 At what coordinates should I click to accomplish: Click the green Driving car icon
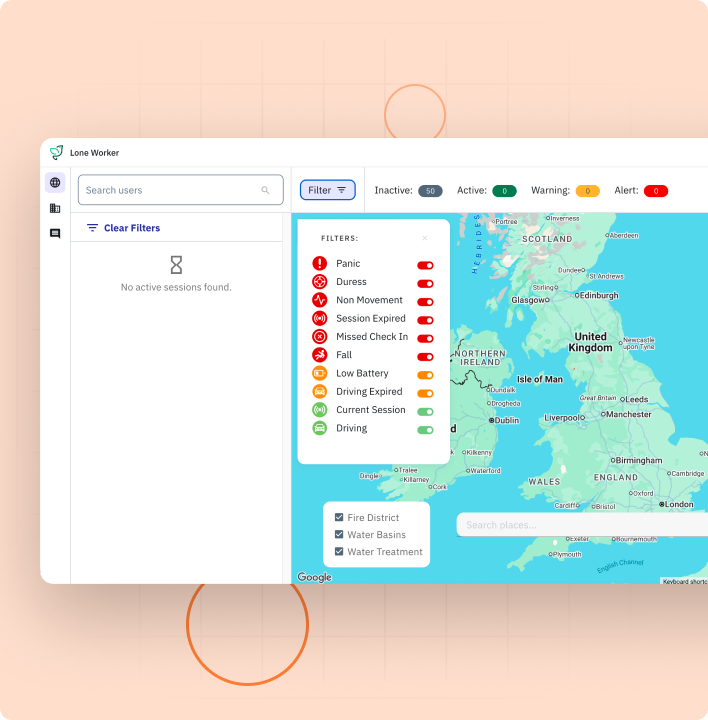[320, 428]
